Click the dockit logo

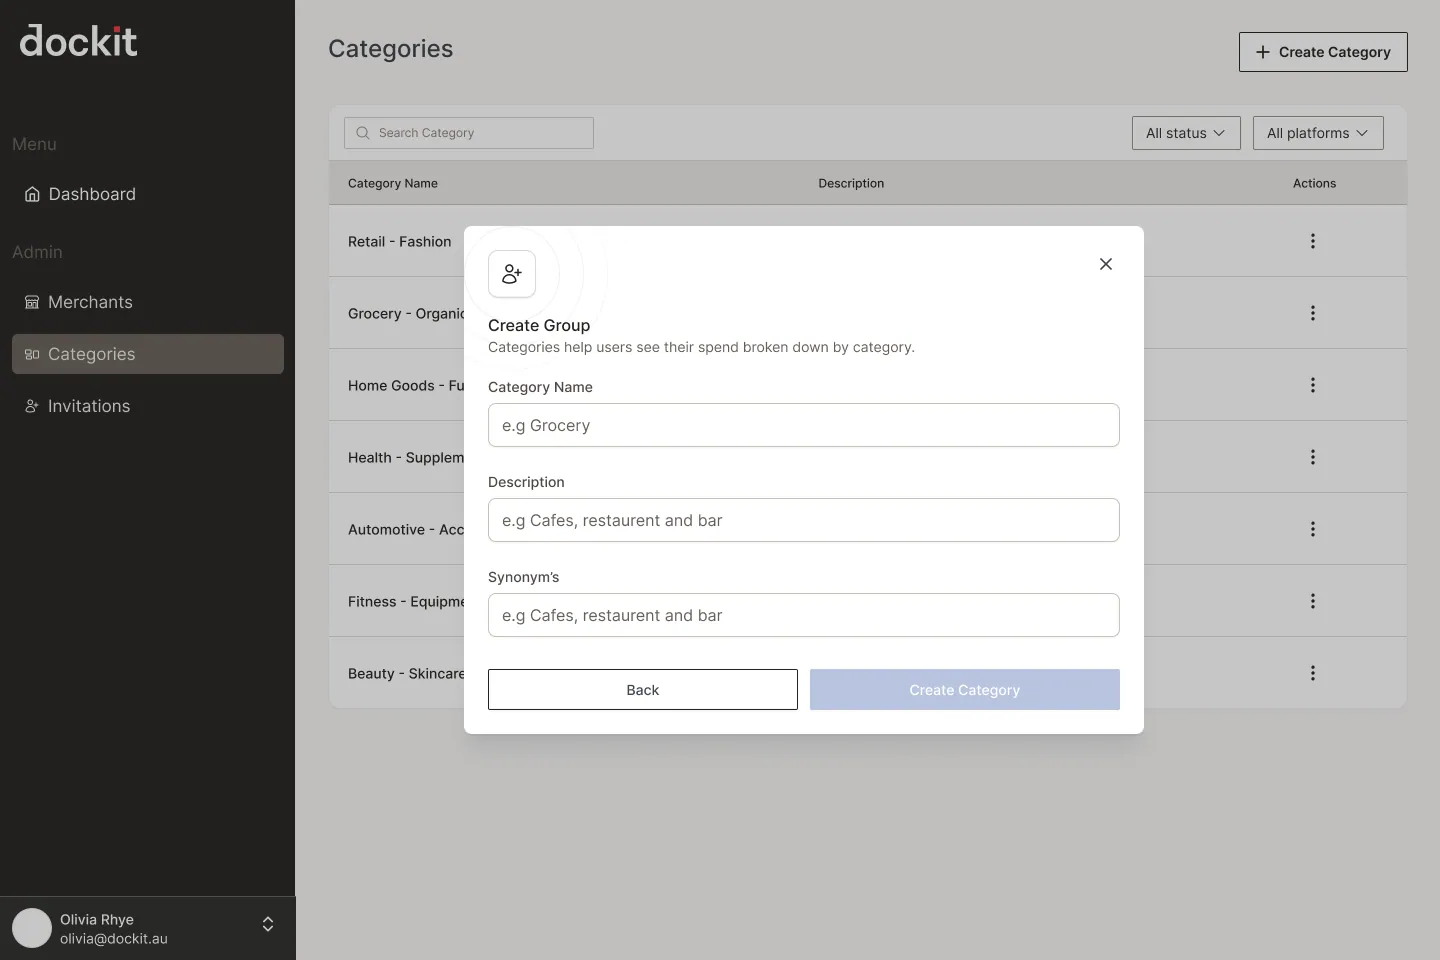(78, 41)
